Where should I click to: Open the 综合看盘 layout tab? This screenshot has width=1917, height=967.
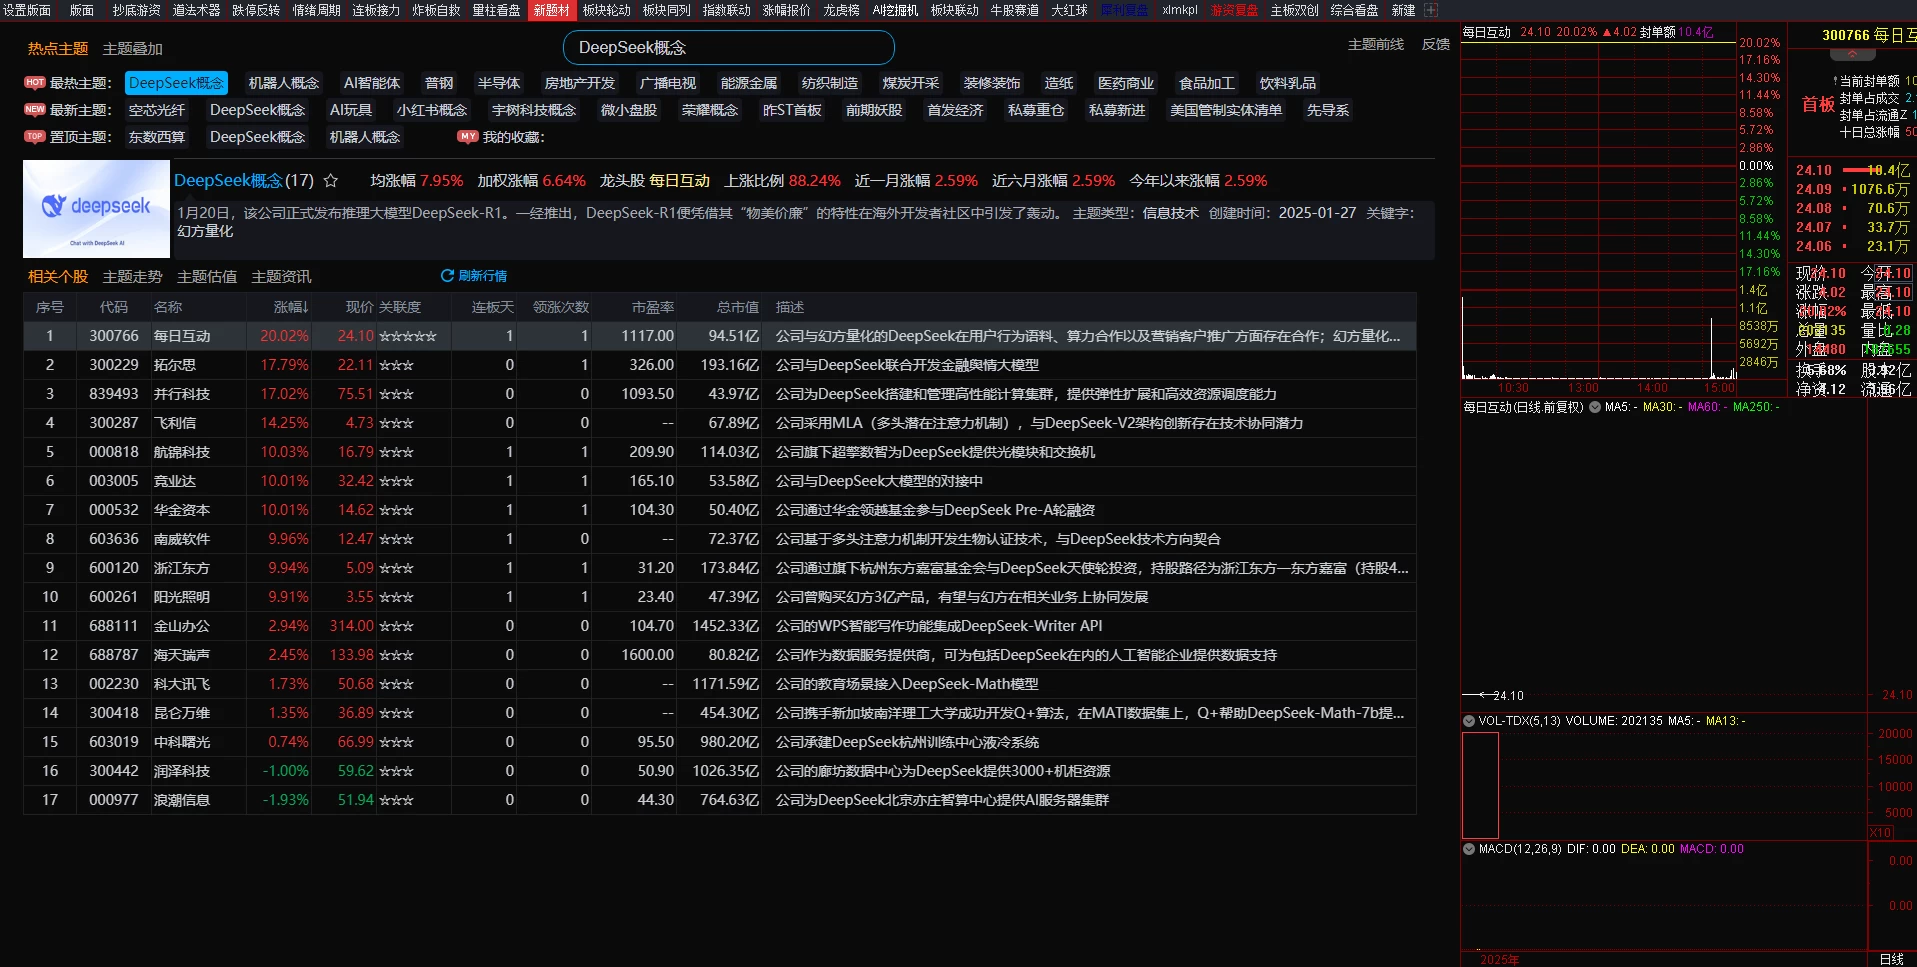(x=1354, y=10)
